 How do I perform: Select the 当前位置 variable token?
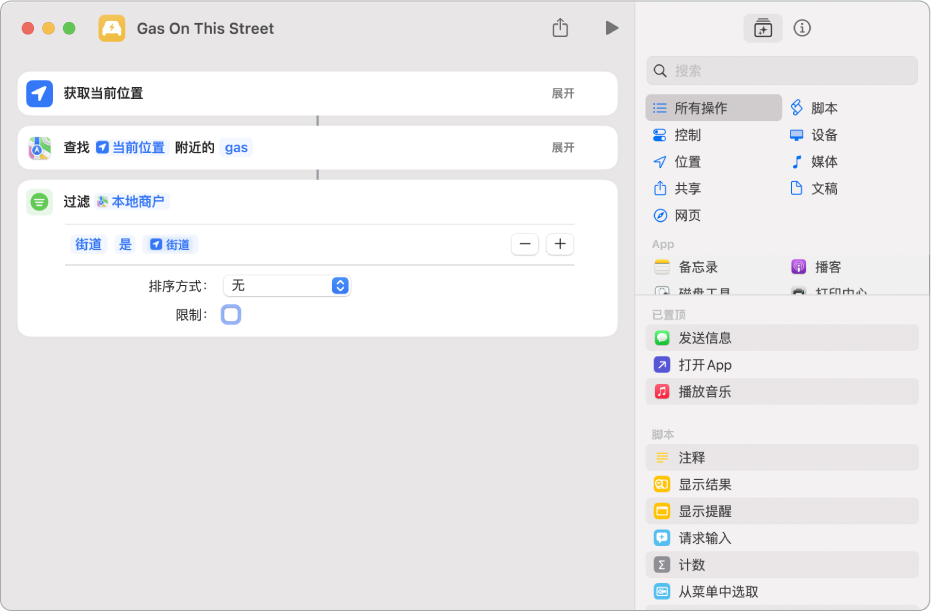[131, 147]
